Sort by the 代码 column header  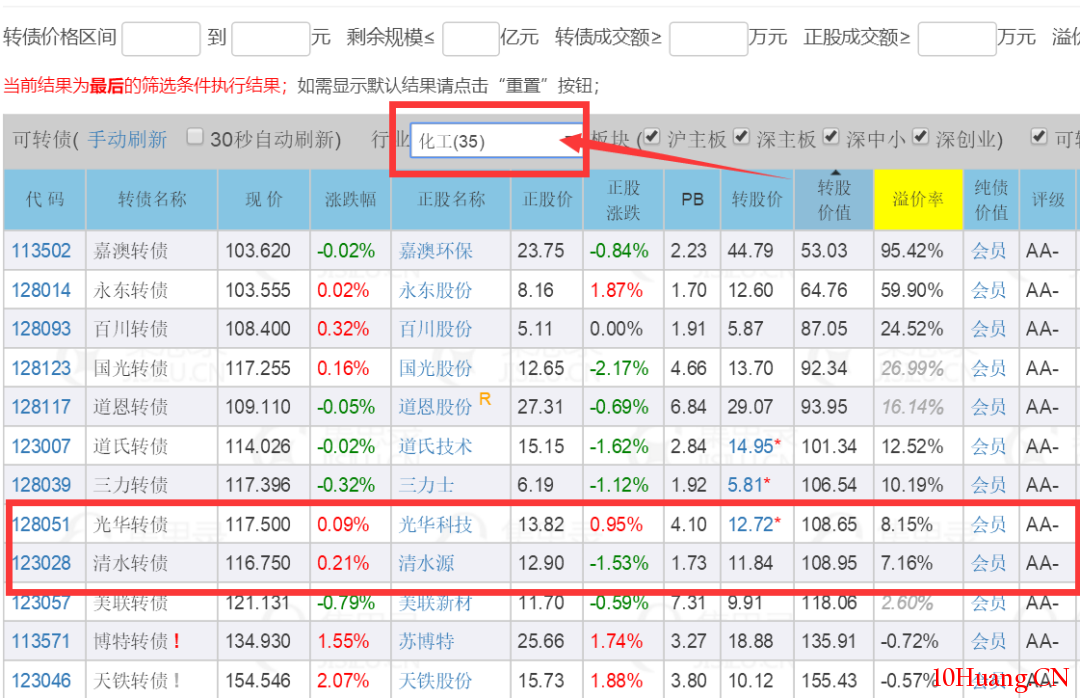(x=45, y=200)
